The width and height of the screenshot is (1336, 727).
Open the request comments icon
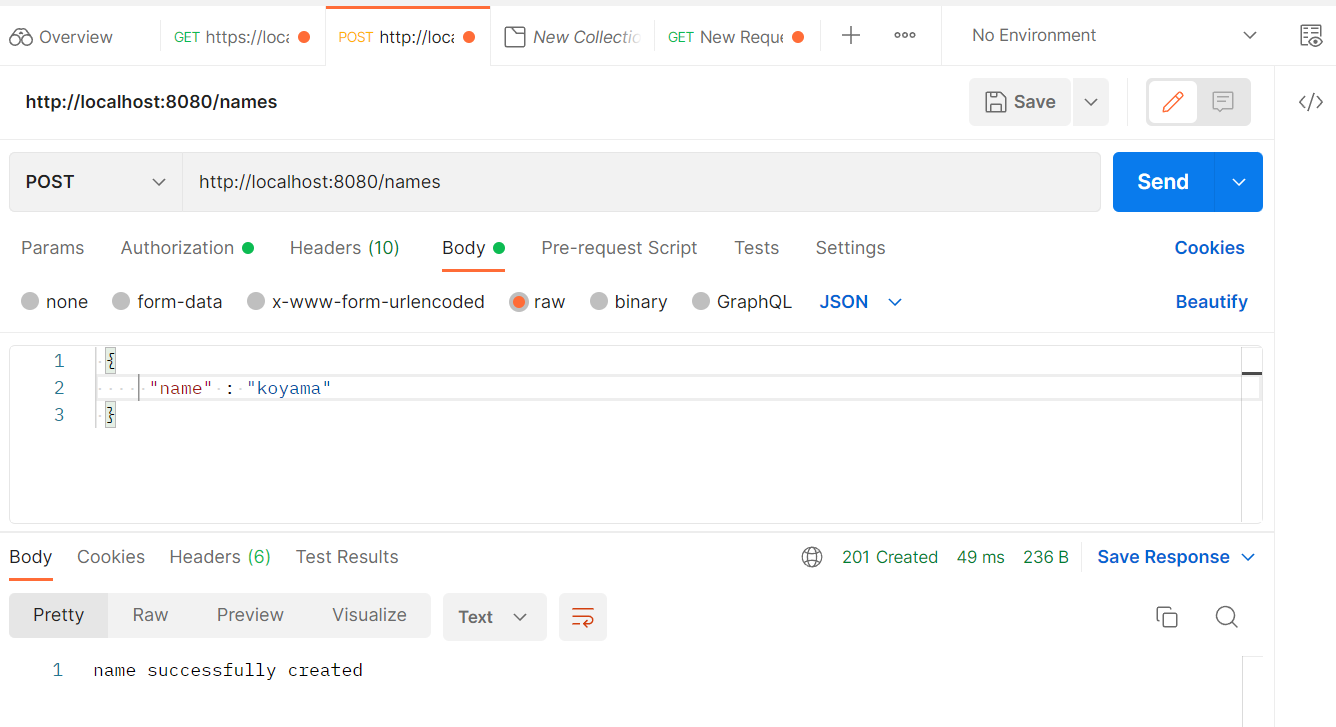pos(1225,101)
